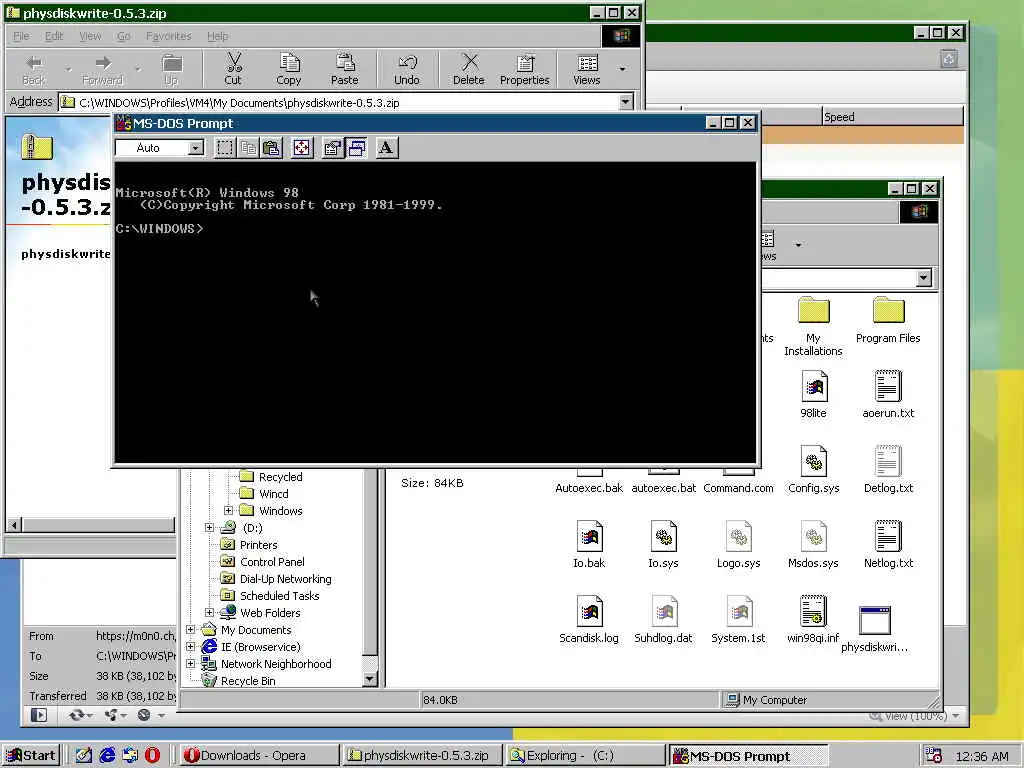
Task: Select the Detlog.txt file
Action: (x=888, y=469)
